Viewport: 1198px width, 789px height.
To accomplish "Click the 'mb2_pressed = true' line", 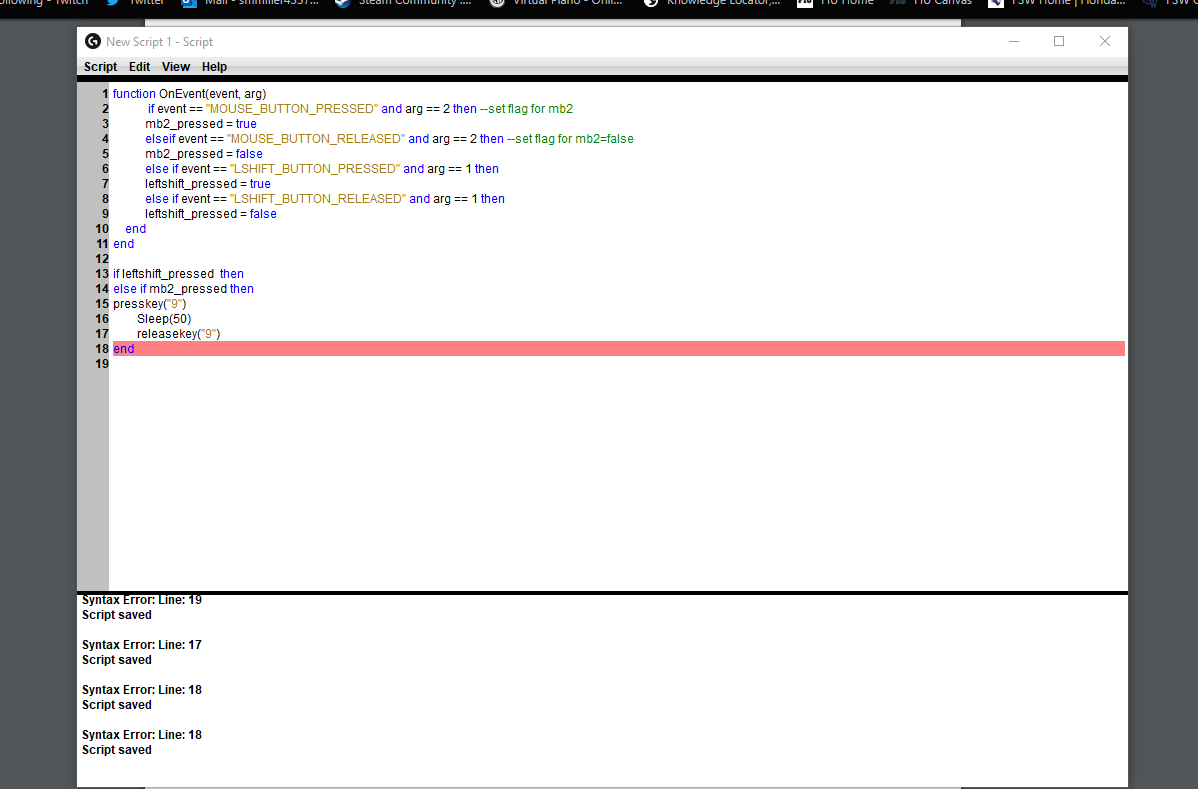I will click(x=201, y=124).
